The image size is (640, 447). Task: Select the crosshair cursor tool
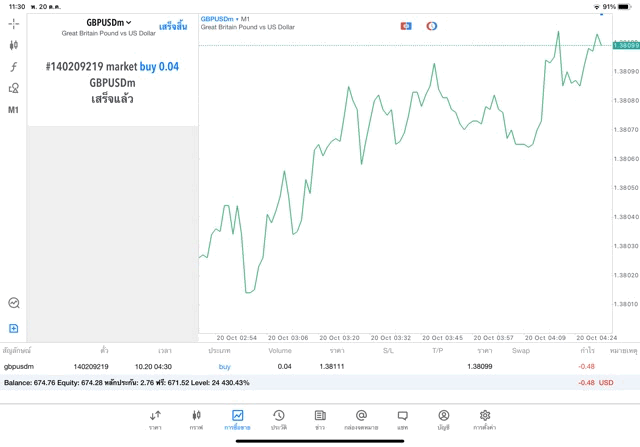(x=14, y=24)
